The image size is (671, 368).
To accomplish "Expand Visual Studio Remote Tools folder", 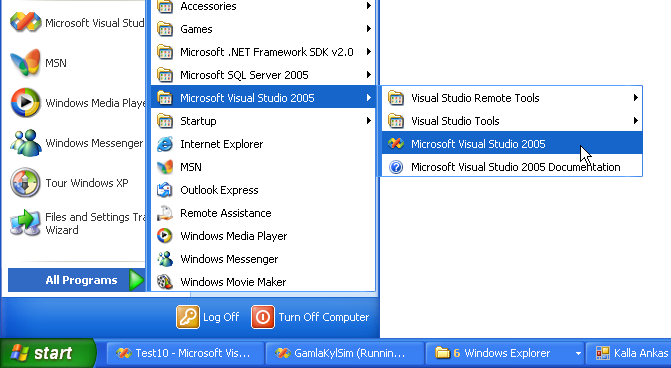I will (512, 98).
